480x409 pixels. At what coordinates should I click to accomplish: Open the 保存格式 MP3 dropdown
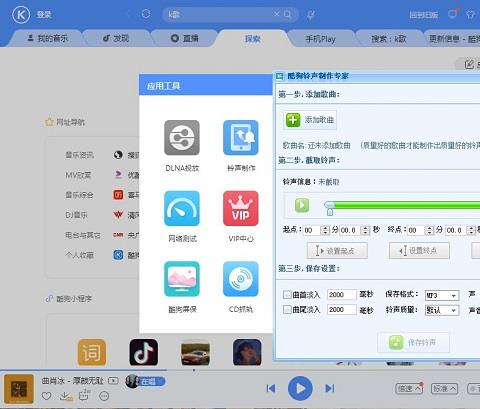point(442,295)
